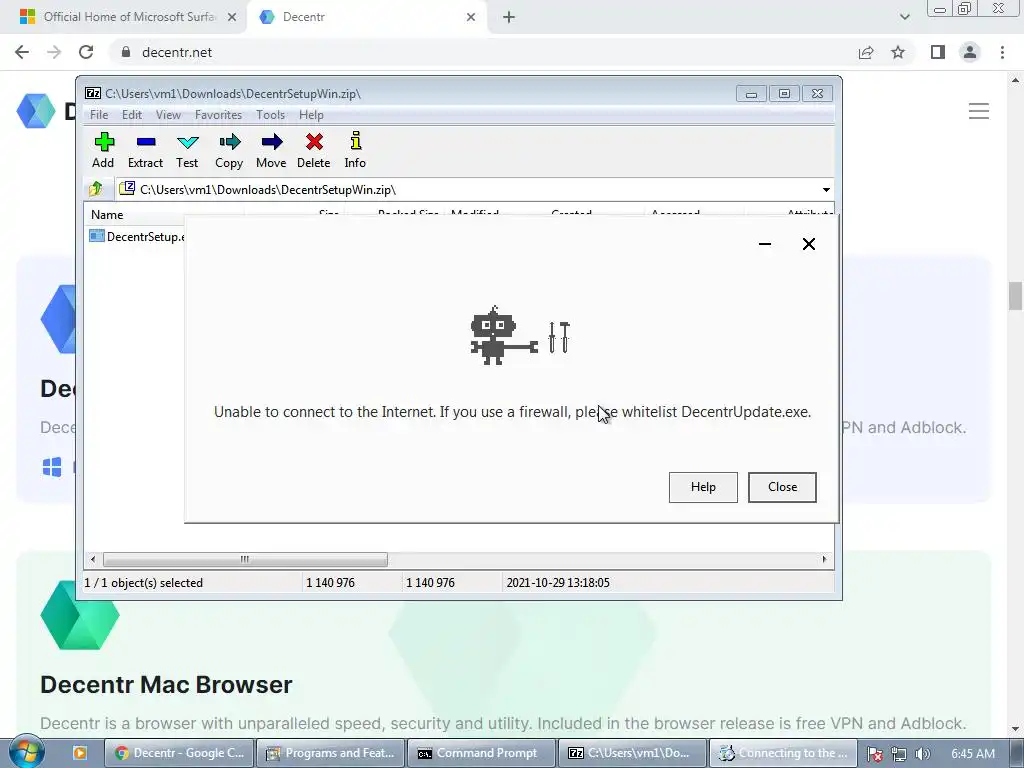The image size is (1024, 768).
Task: Open the Chrome profile icon
Action: click(x=970, y=52)
